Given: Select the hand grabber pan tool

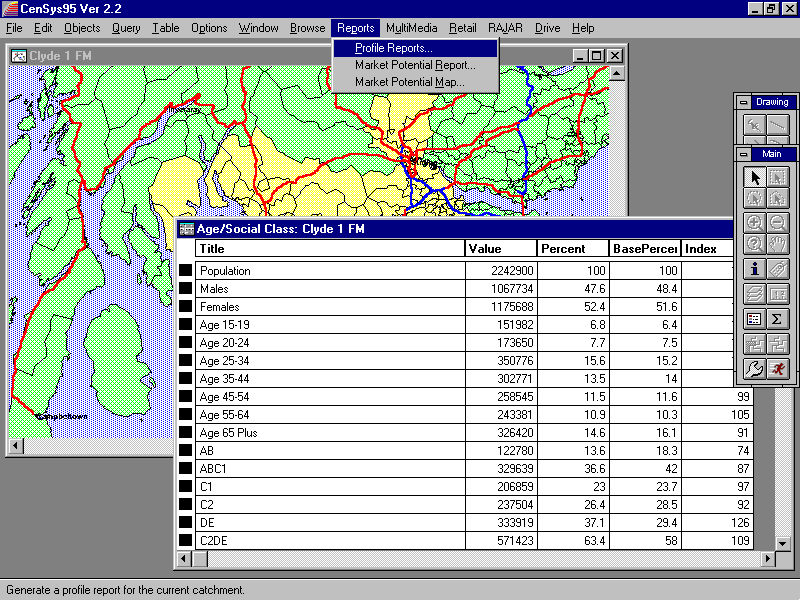Looking at the screenshot, I should (x=778, y=245).
